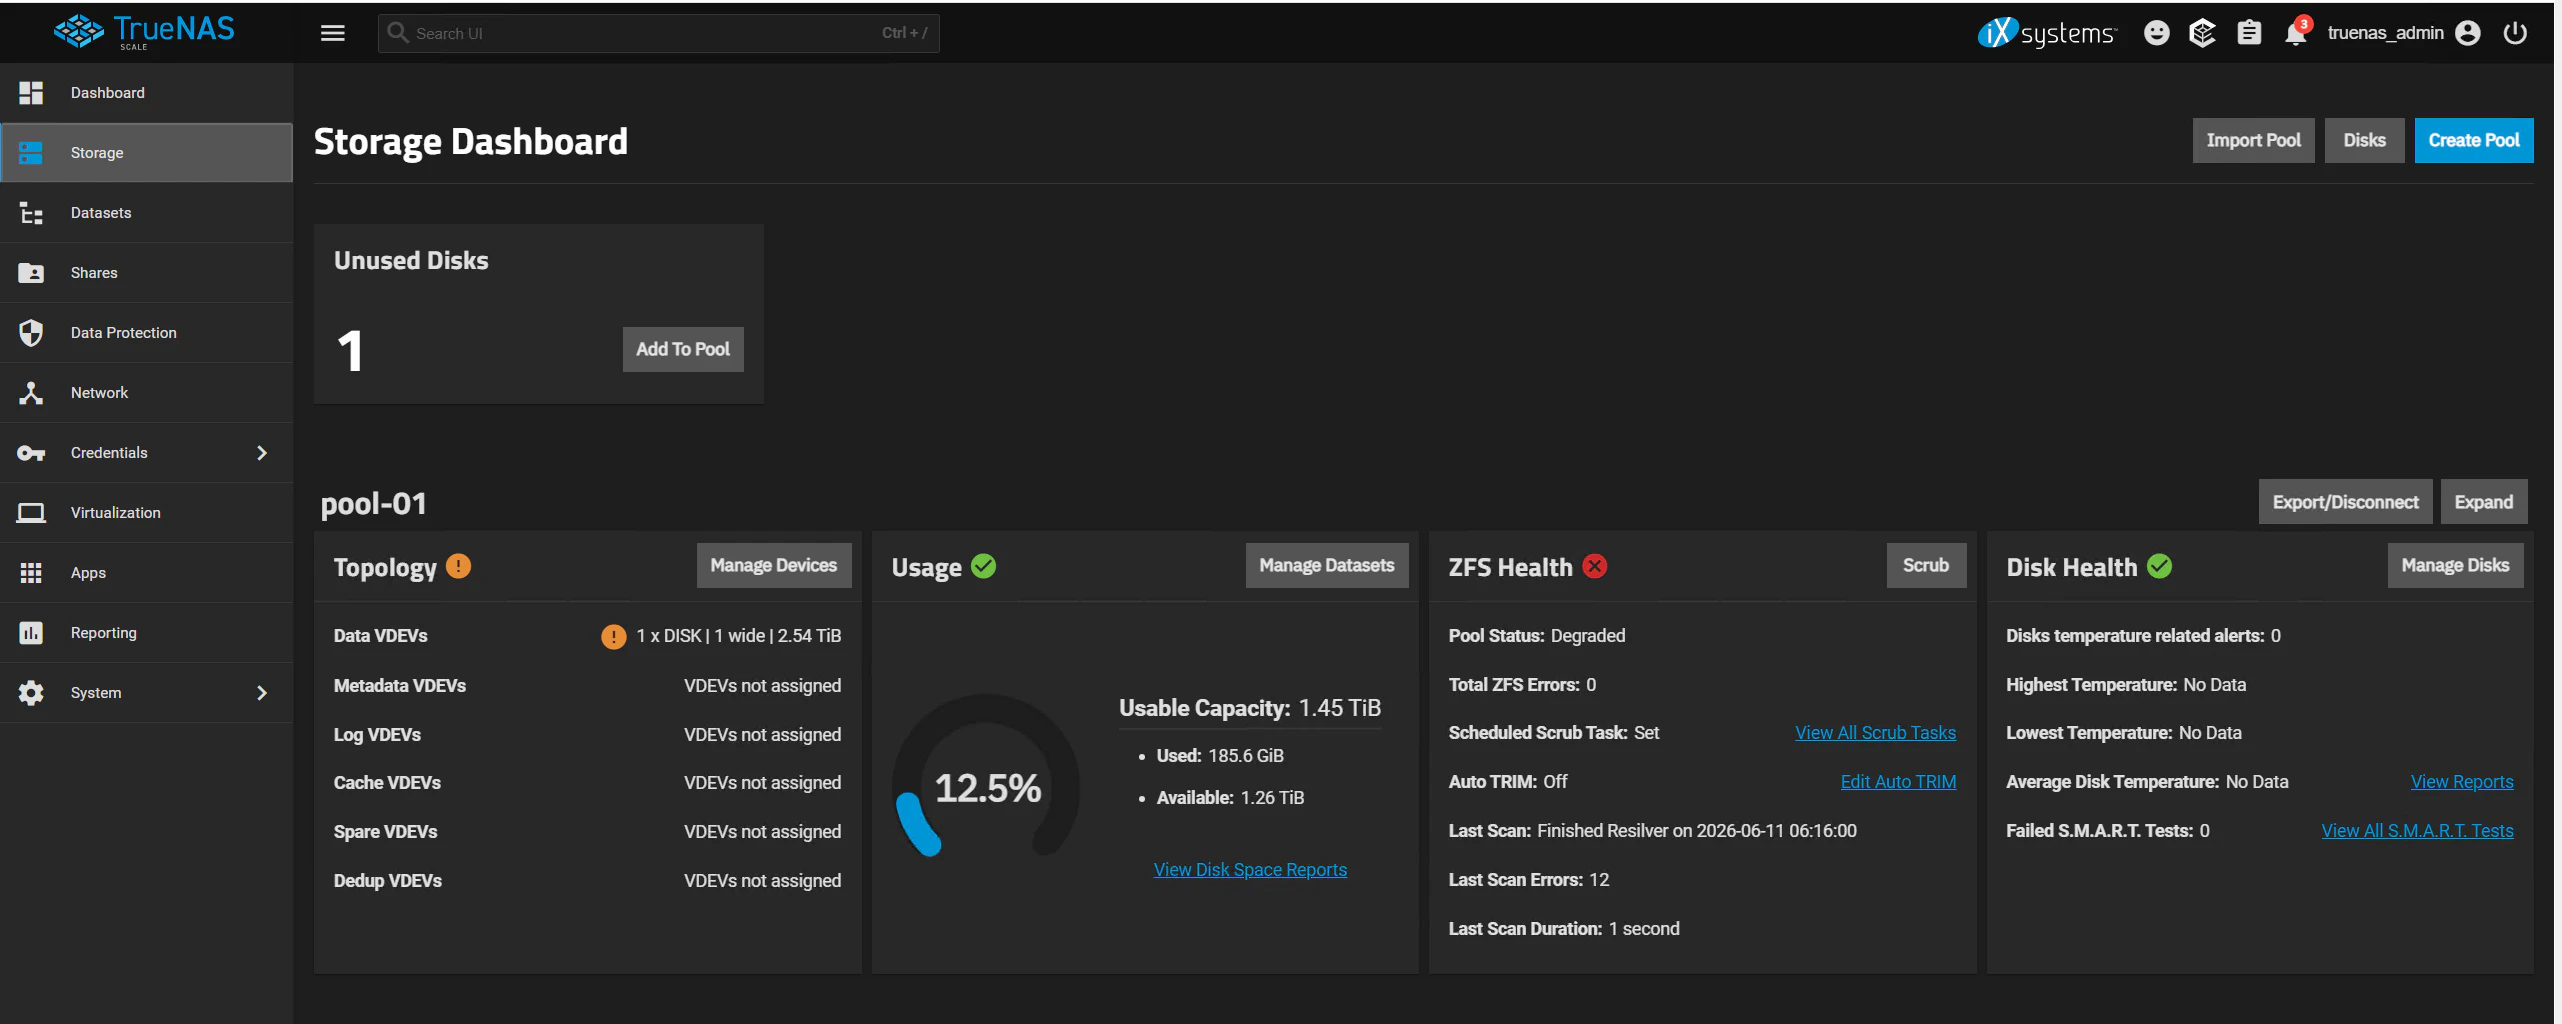2562x1024 pixels.
Task: Open the TrueCommand status layers icon
Action: 2202,33
